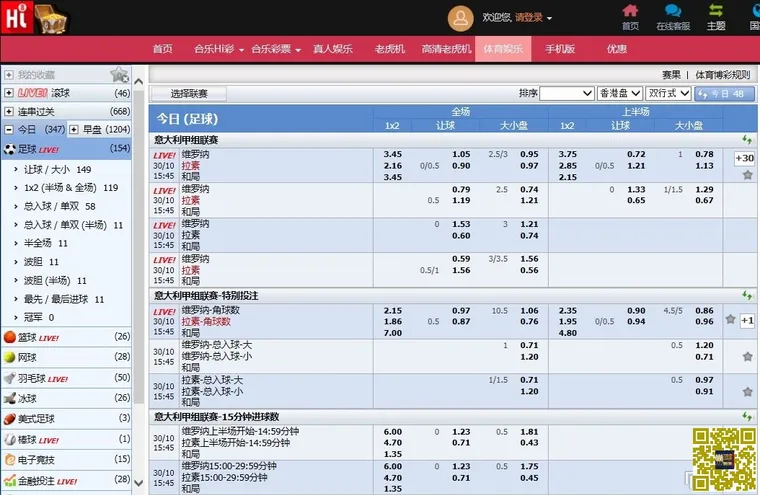Select the 金融投注 chart icon
Image resolution: width=760 pixels, height=495 pixels.
10,480
